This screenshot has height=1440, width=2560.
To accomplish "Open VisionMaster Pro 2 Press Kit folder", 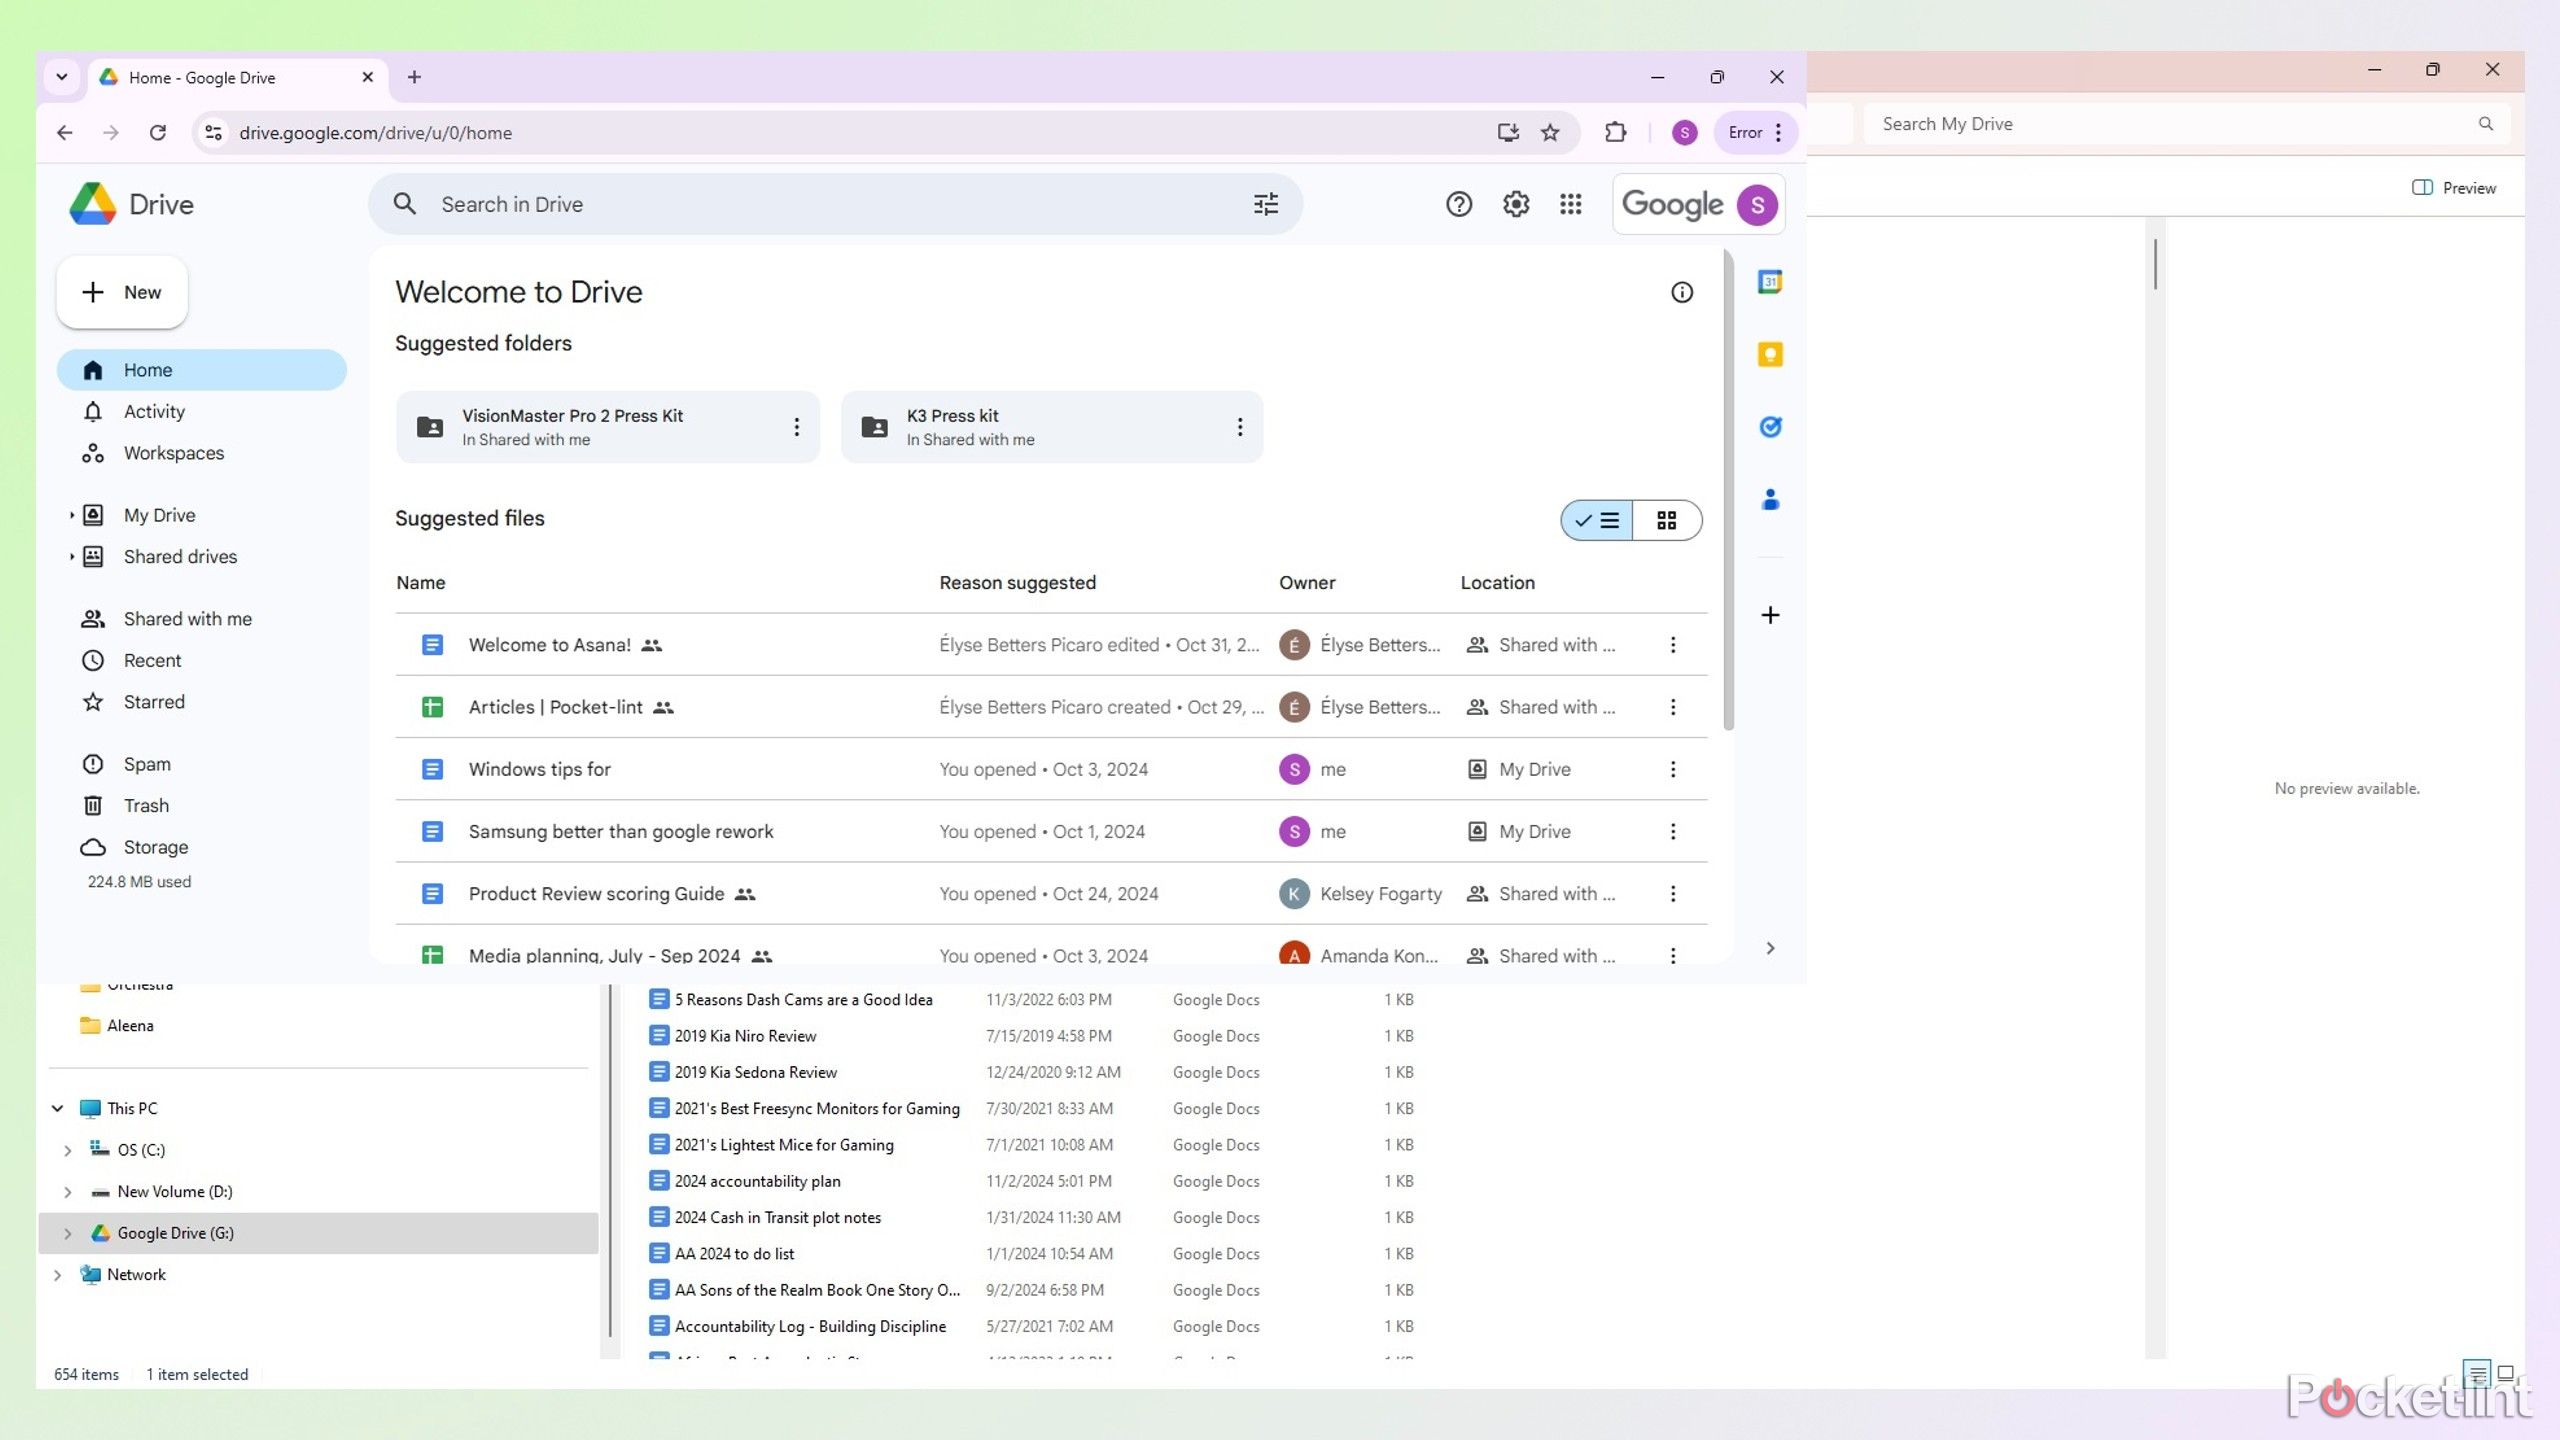I will pyautogui.click(x=607, y=427).
